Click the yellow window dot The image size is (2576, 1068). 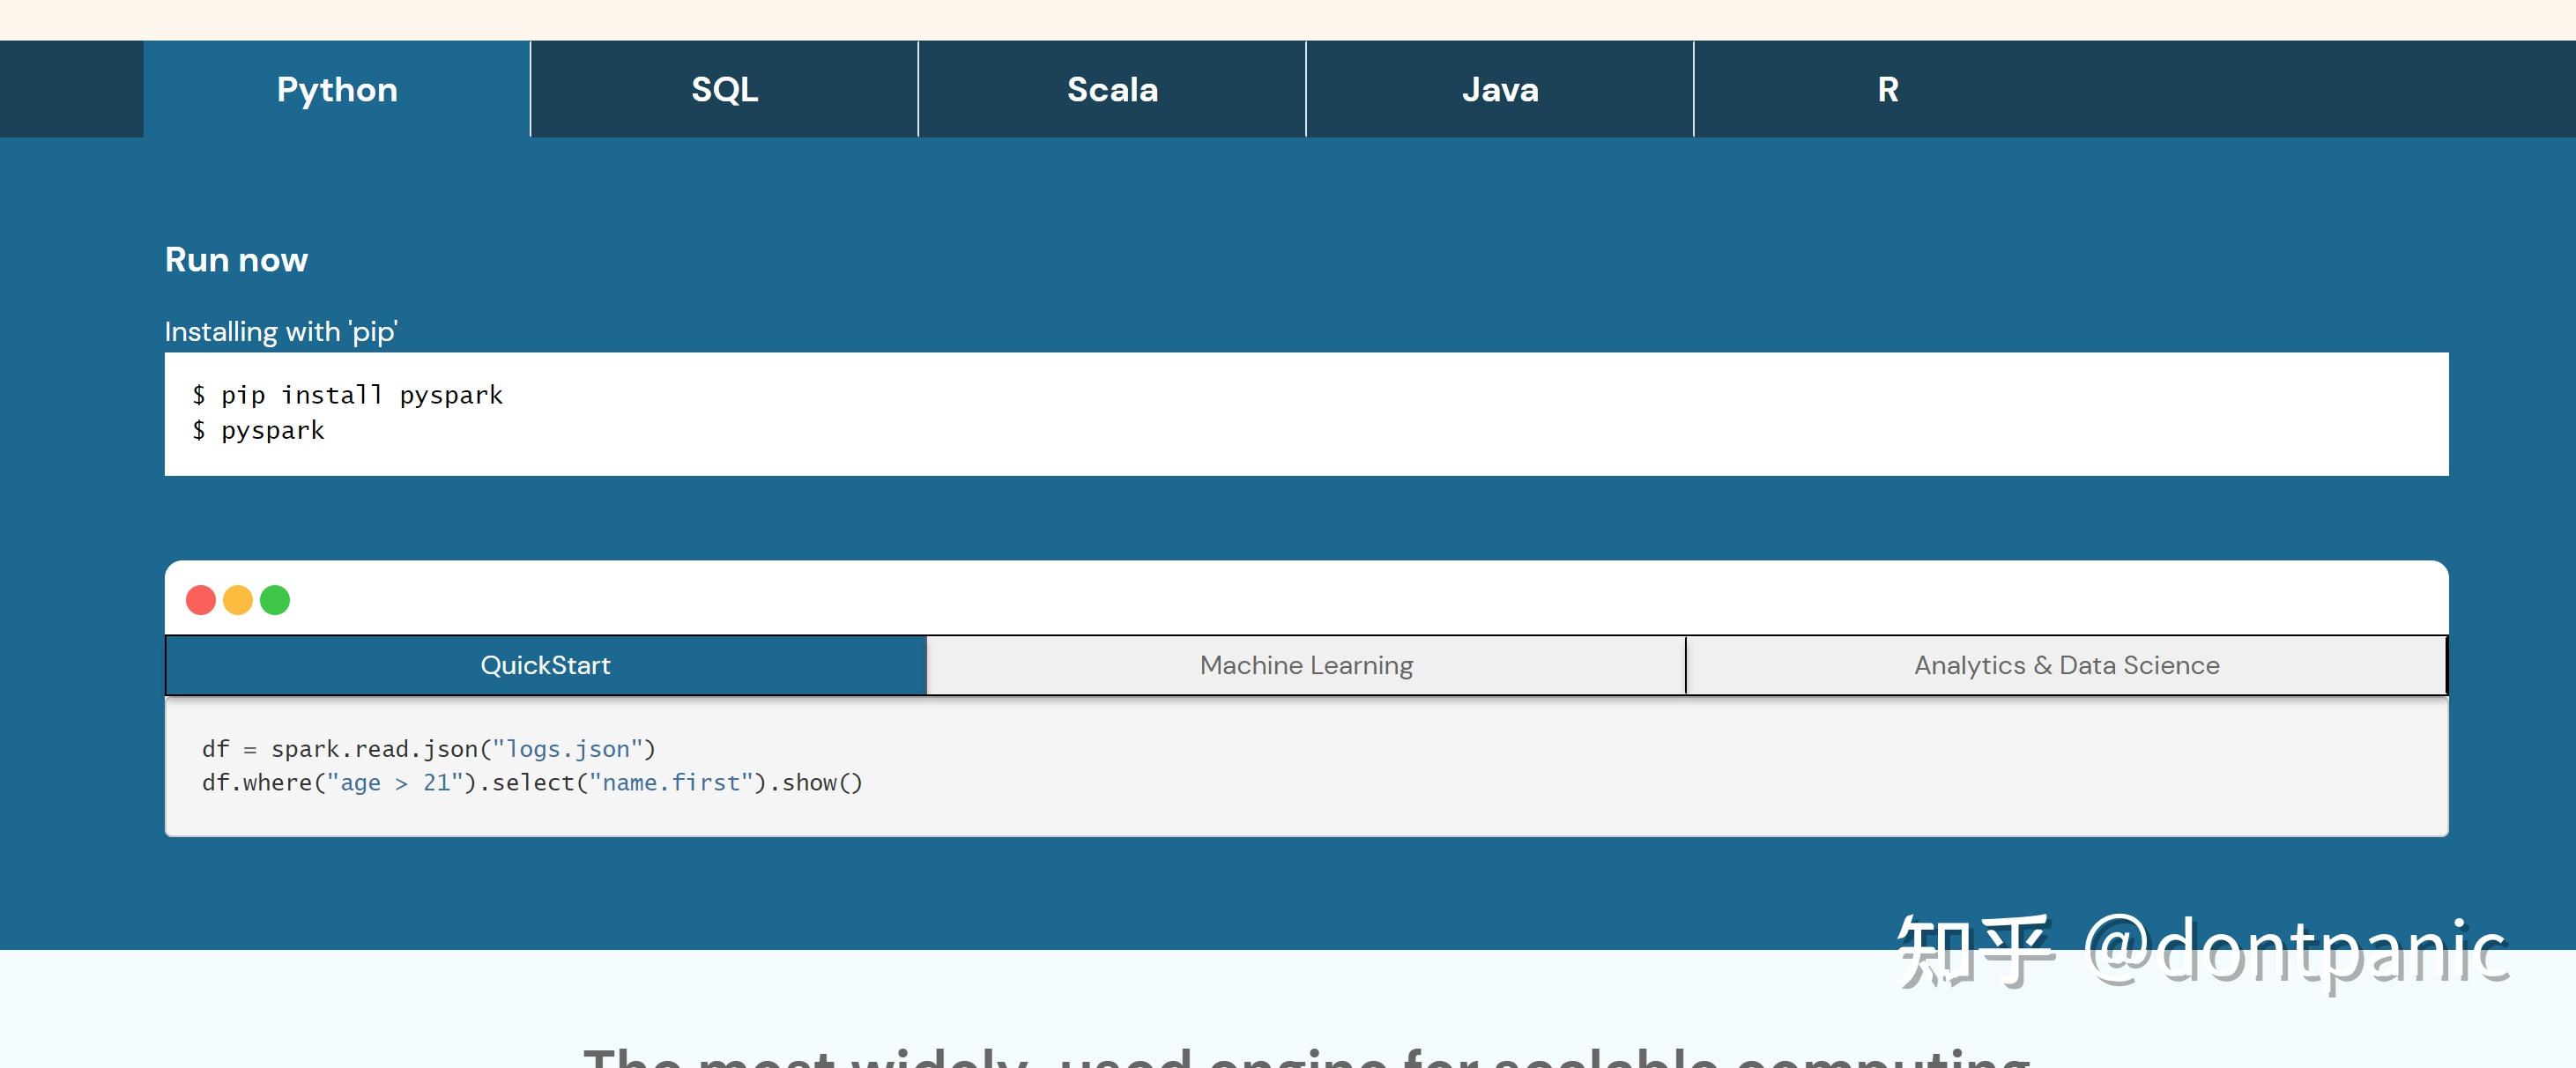[238, 600]
